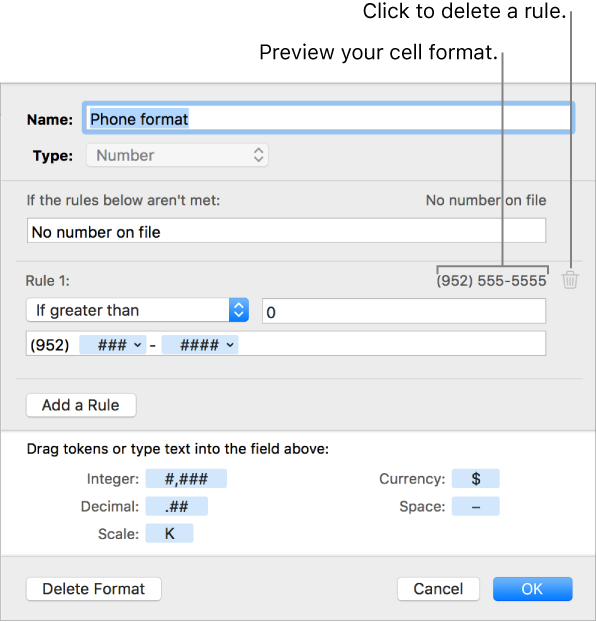Click the No number on file text field
Screen dimensions: 596x622
pyautogui.click(x=286, y=231)
